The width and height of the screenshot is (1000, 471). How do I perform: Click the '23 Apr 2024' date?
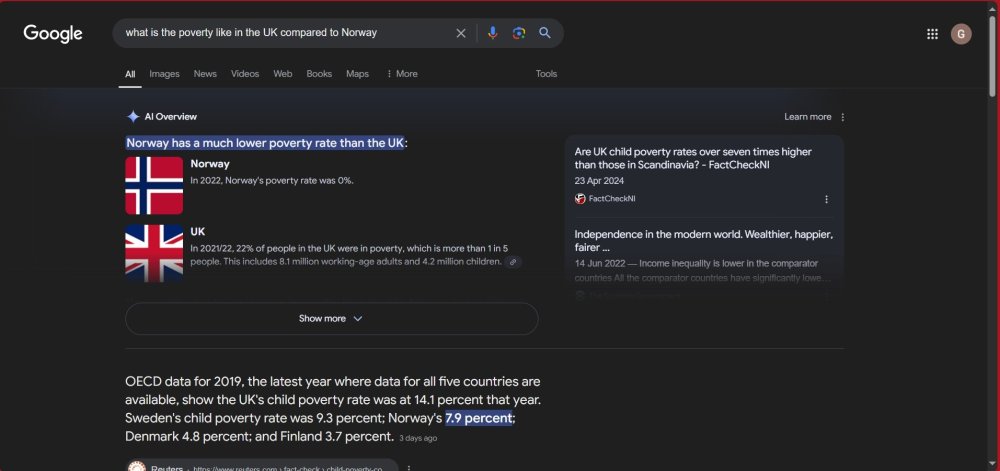coord(599,181)
